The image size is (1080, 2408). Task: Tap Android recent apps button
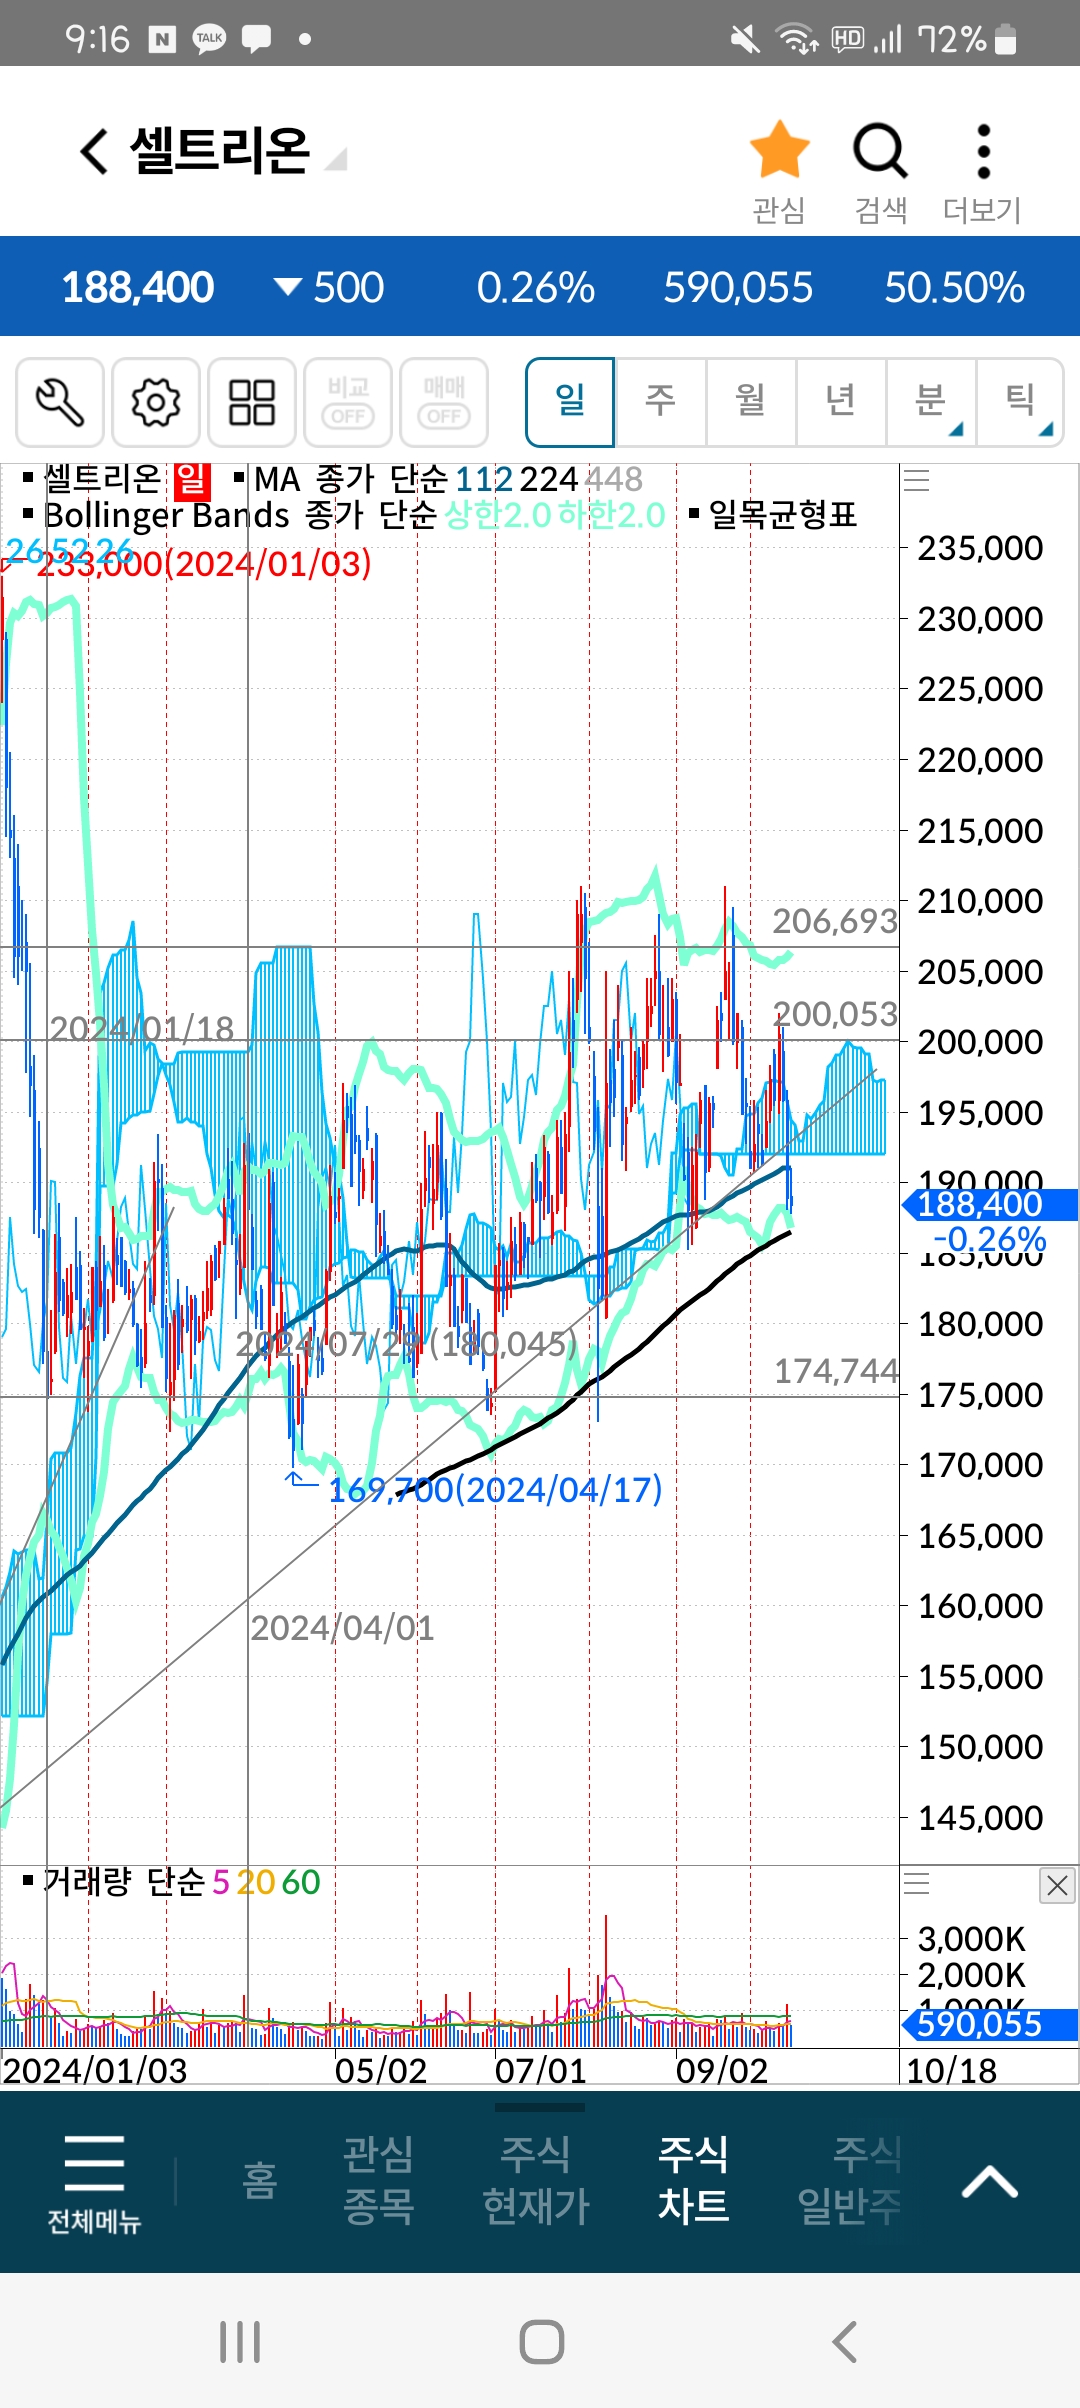coord(240,2342)
